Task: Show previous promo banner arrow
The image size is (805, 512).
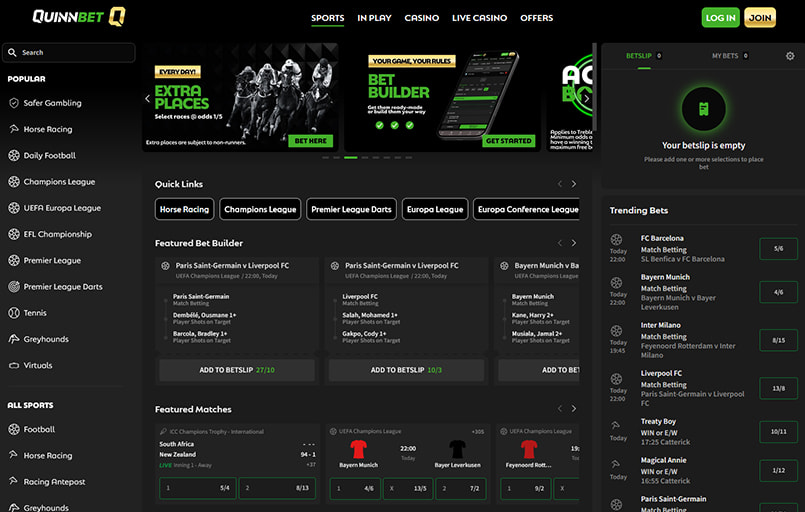Action: click(148, 98)
